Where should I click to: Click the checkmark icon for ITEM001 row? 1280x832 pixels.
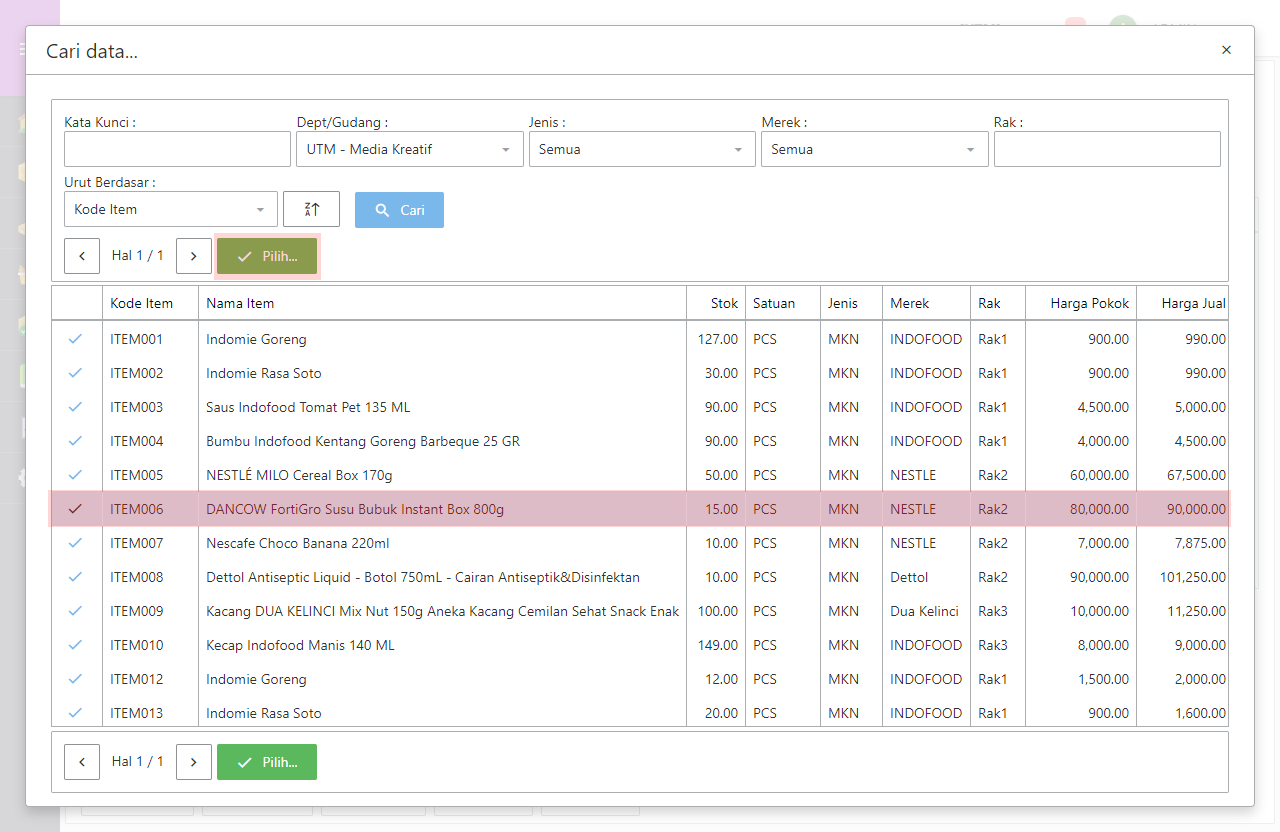pyautogui.click(x=75, y=339)
